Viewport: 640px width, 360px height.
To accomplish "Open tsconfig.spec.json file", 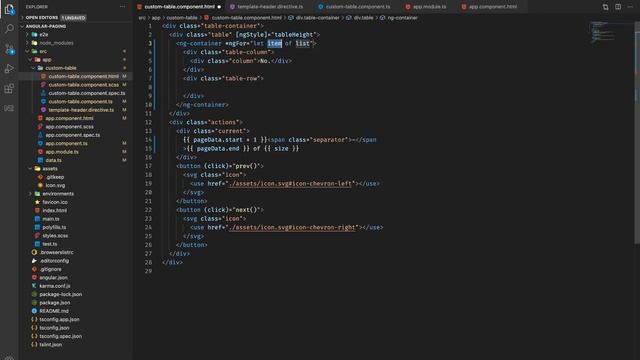I will [x=60, y=336].
